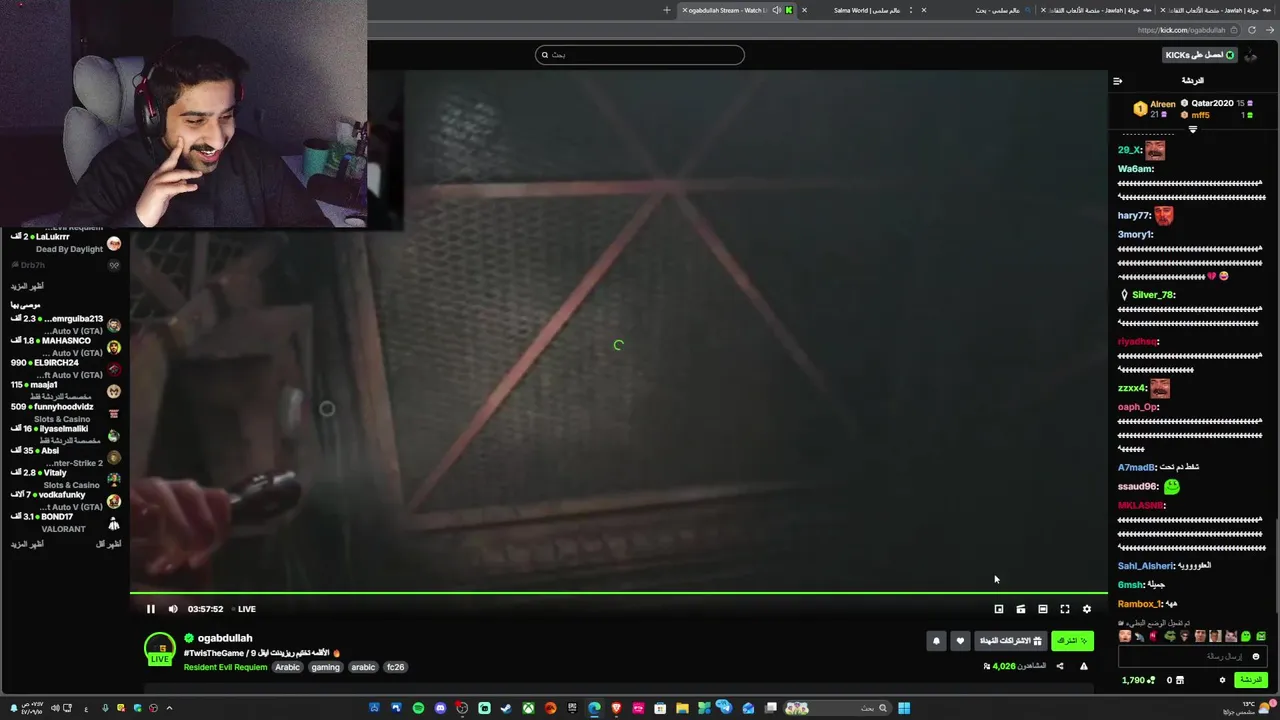Report stream with warning triangle icon
This screenshot has width=1280, height=720.
pos(1083,666)
